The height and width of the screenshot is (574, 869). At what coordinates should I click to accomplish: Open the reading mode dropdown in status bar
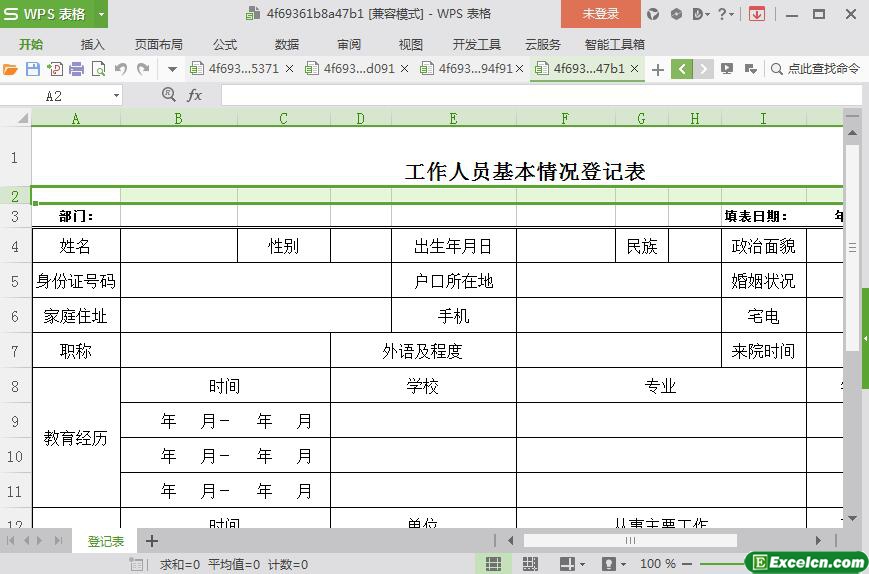tap(582, 565)
